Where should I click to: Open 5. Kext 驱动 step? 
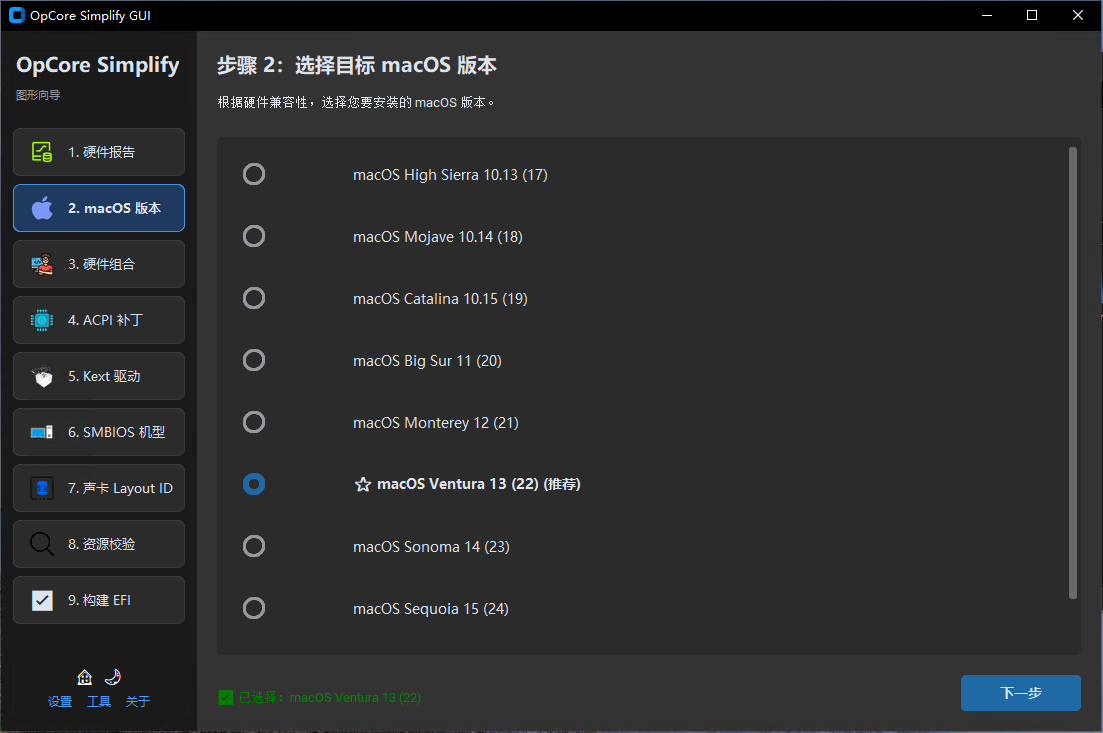pyautogui.click(x=98, y=376)
